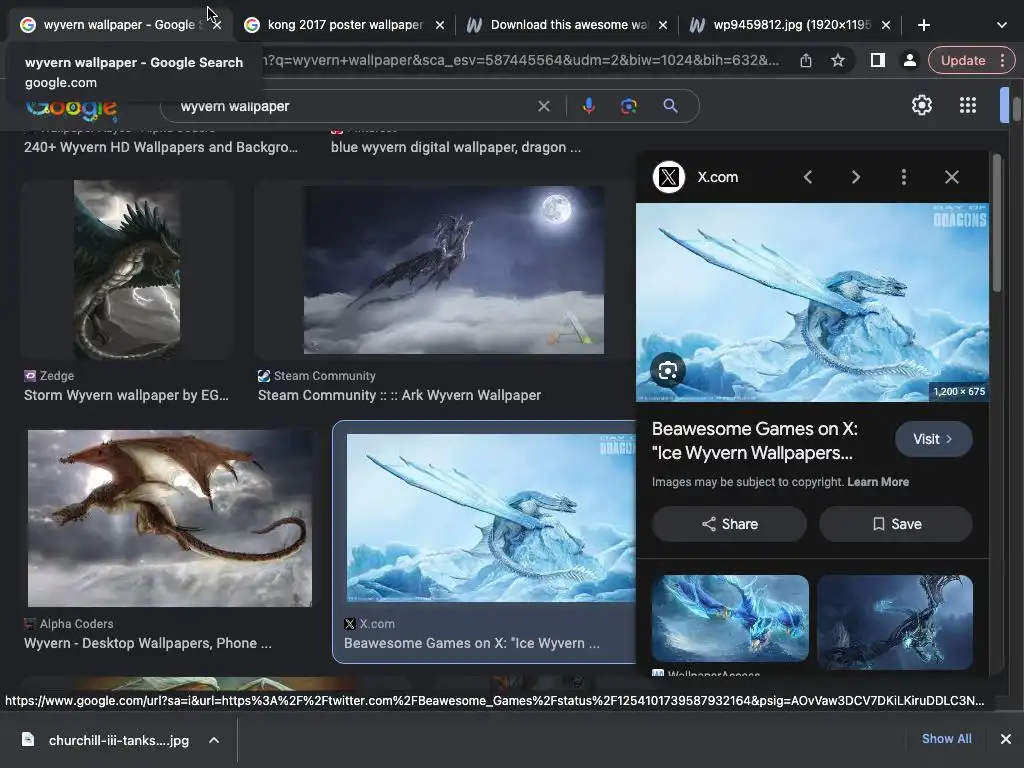This screenshot has width=1024, height=768.
Task: Open Storm Wyvern wallpaper thumbnail
Action: point(127,270)
